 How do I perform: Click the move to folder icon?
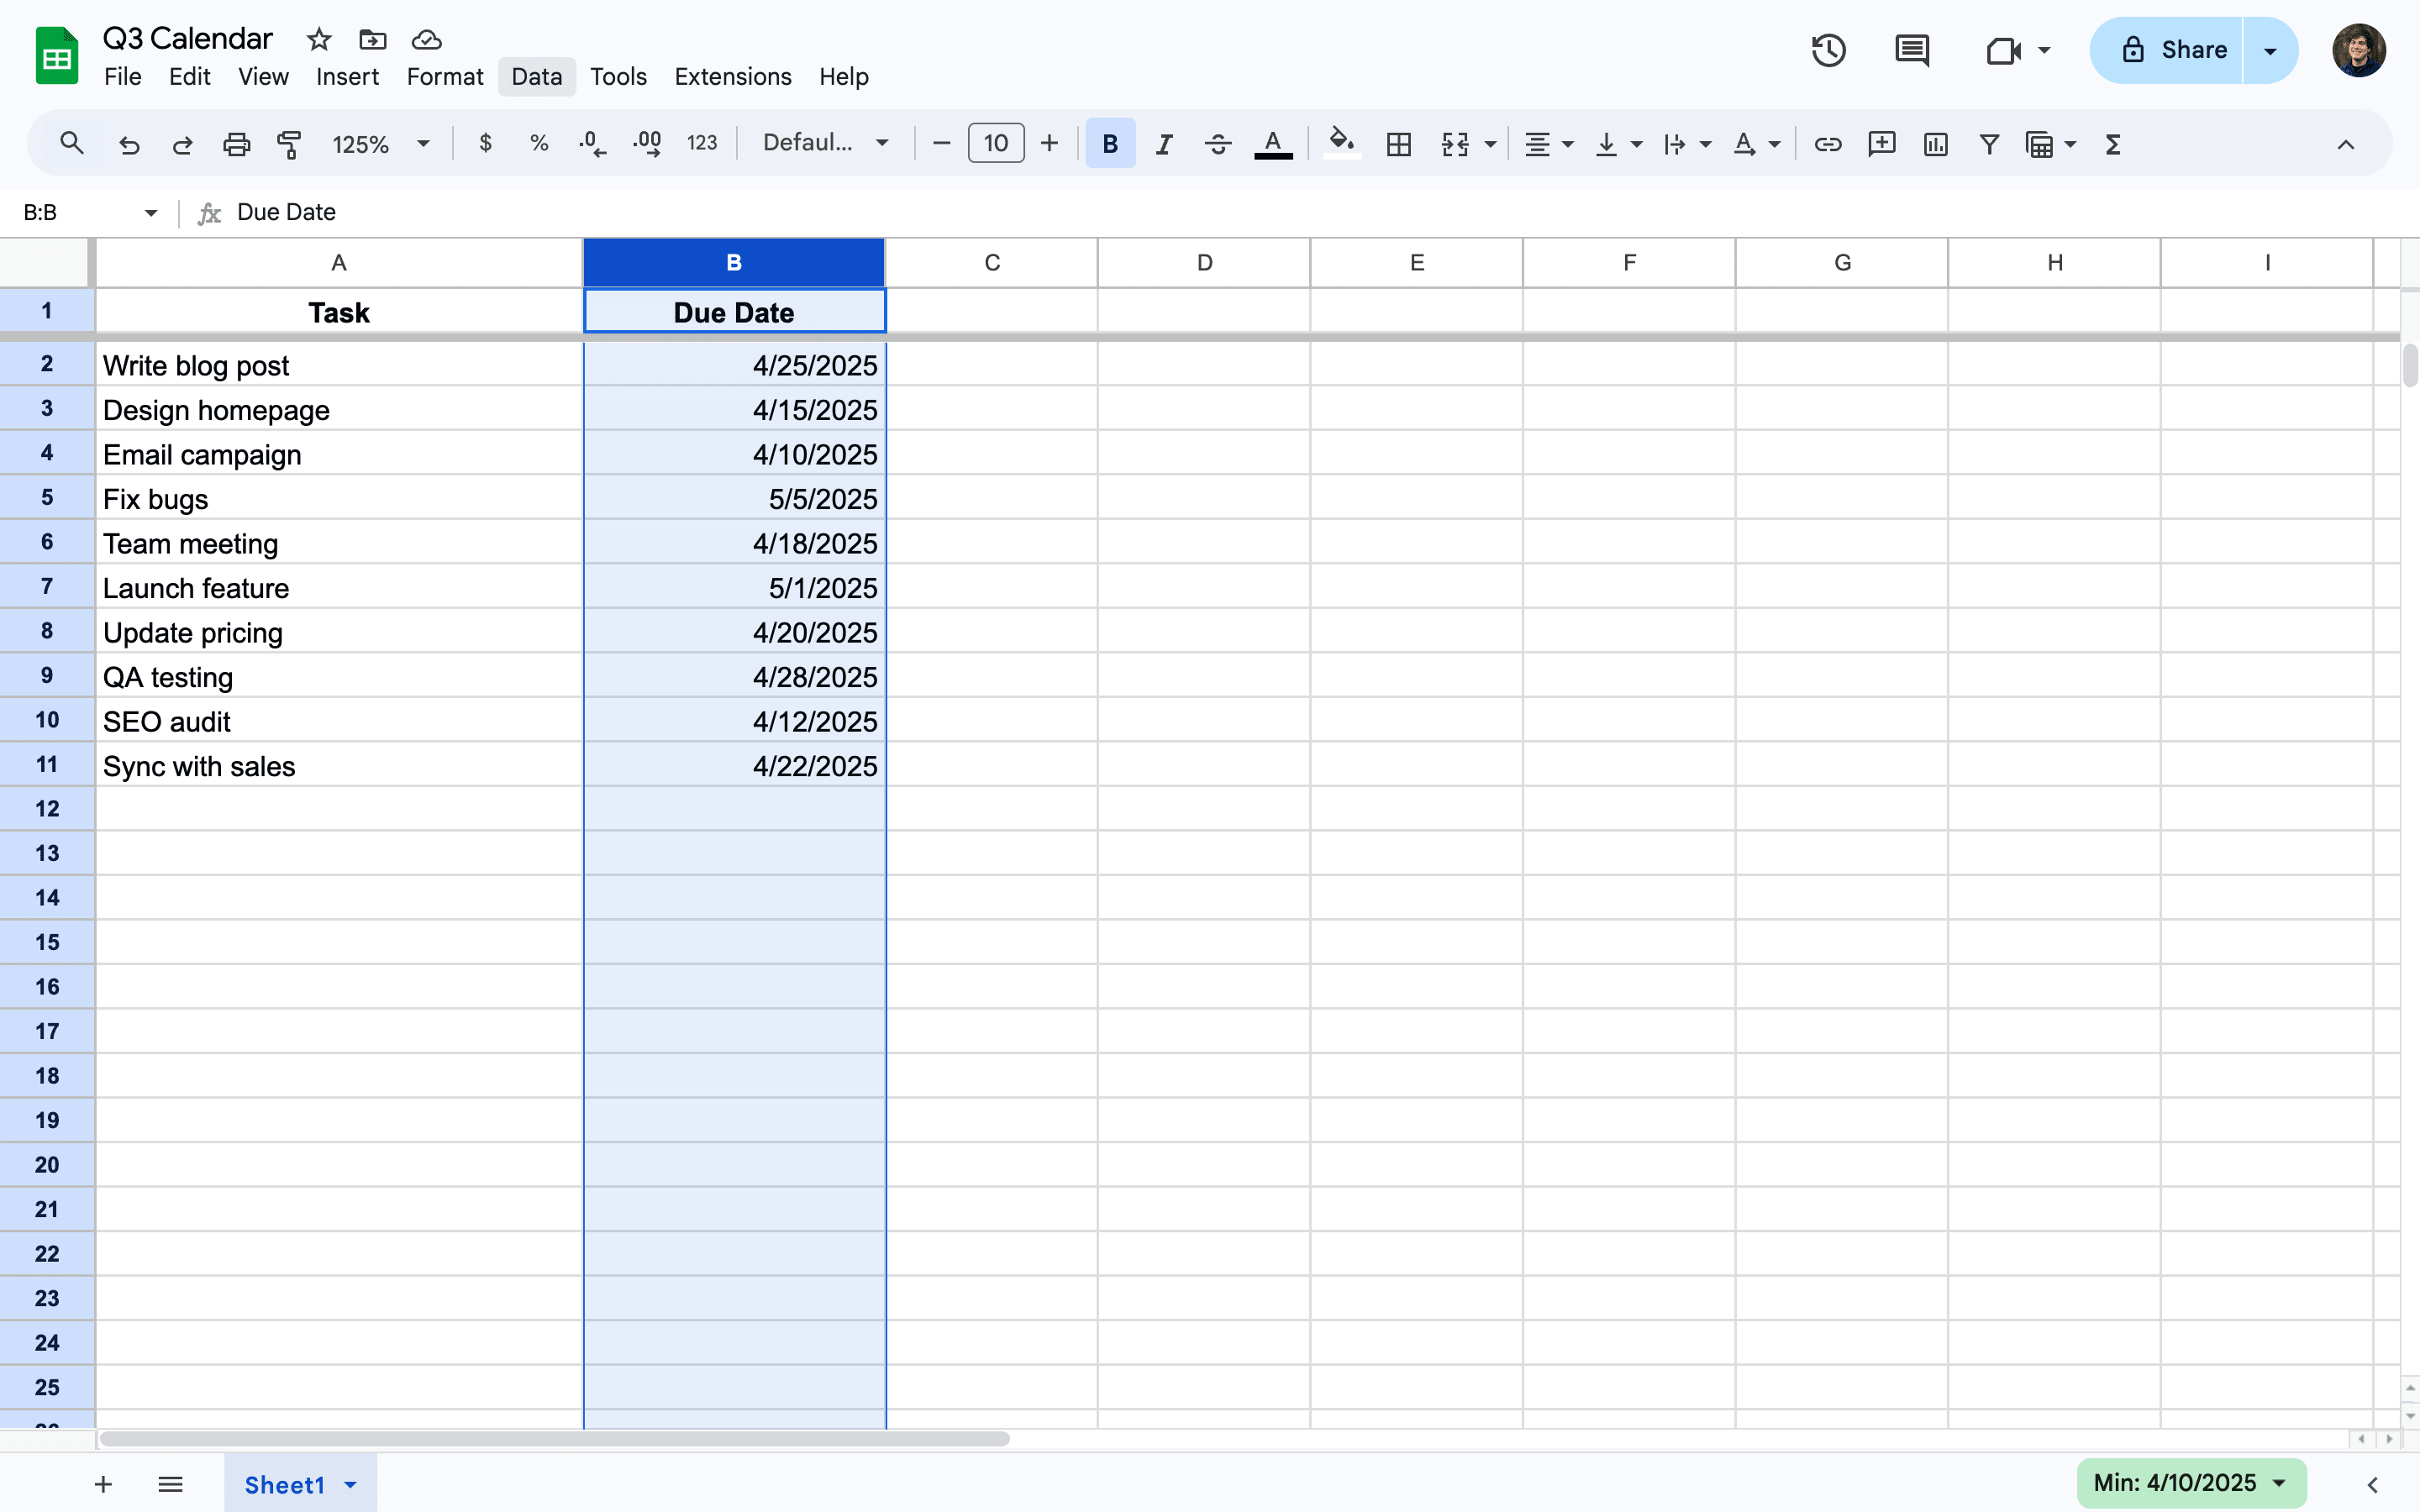click(373, 39)
